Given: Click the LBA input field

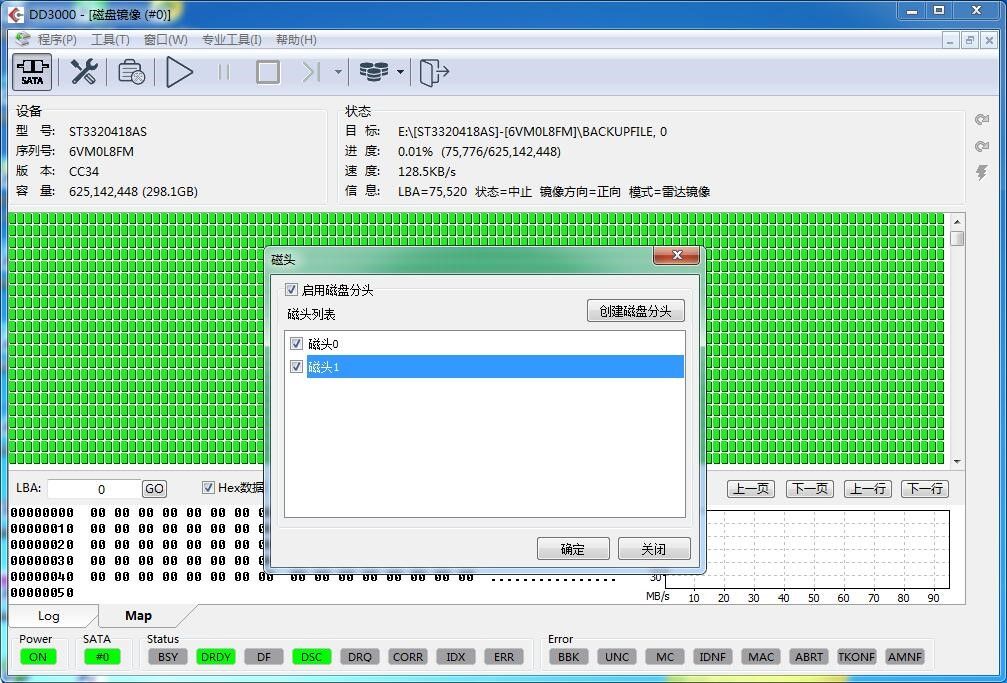Looking at the screenshot, I should click(94, 489).
